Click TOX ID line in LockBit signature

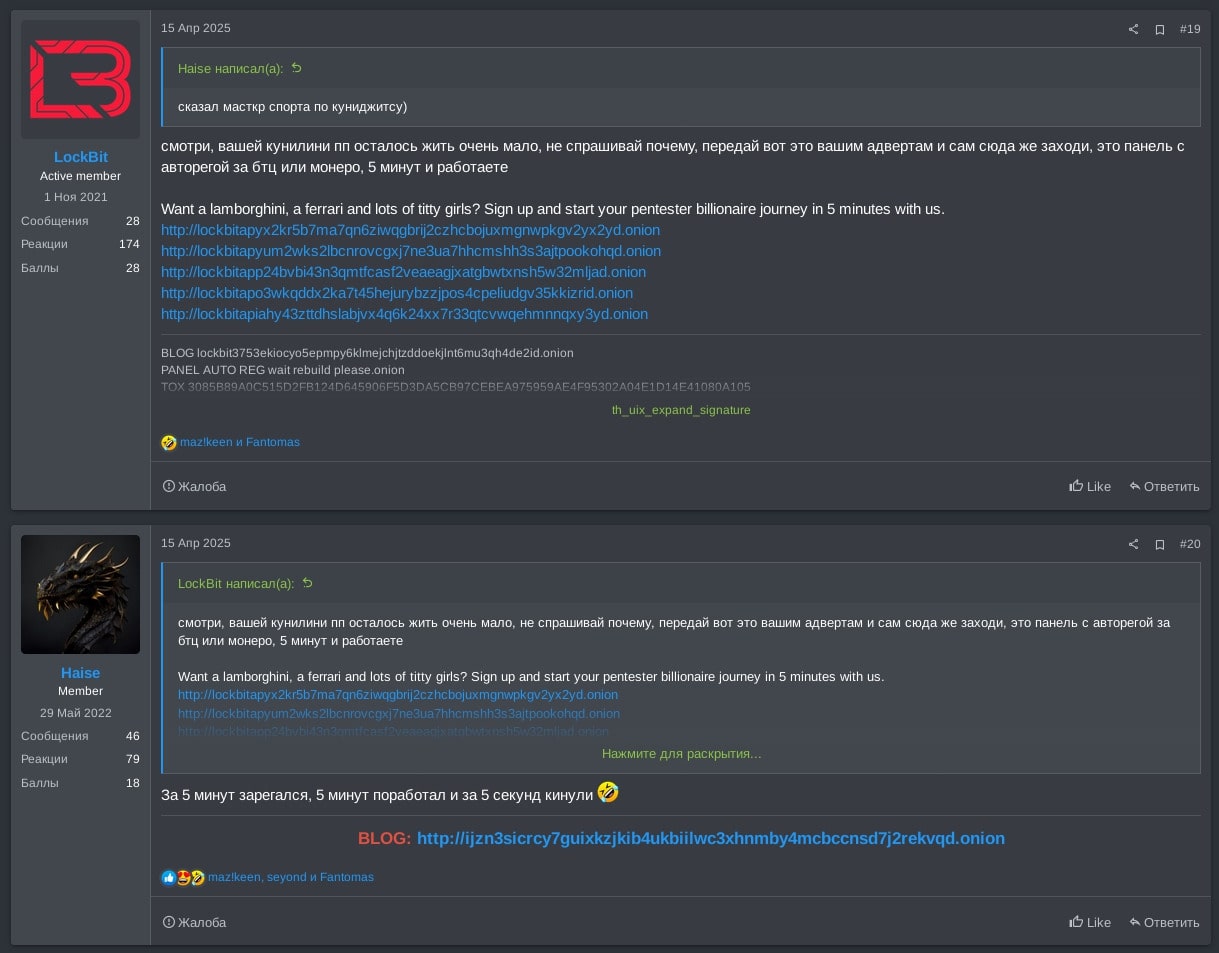click(x=456, y=387)
